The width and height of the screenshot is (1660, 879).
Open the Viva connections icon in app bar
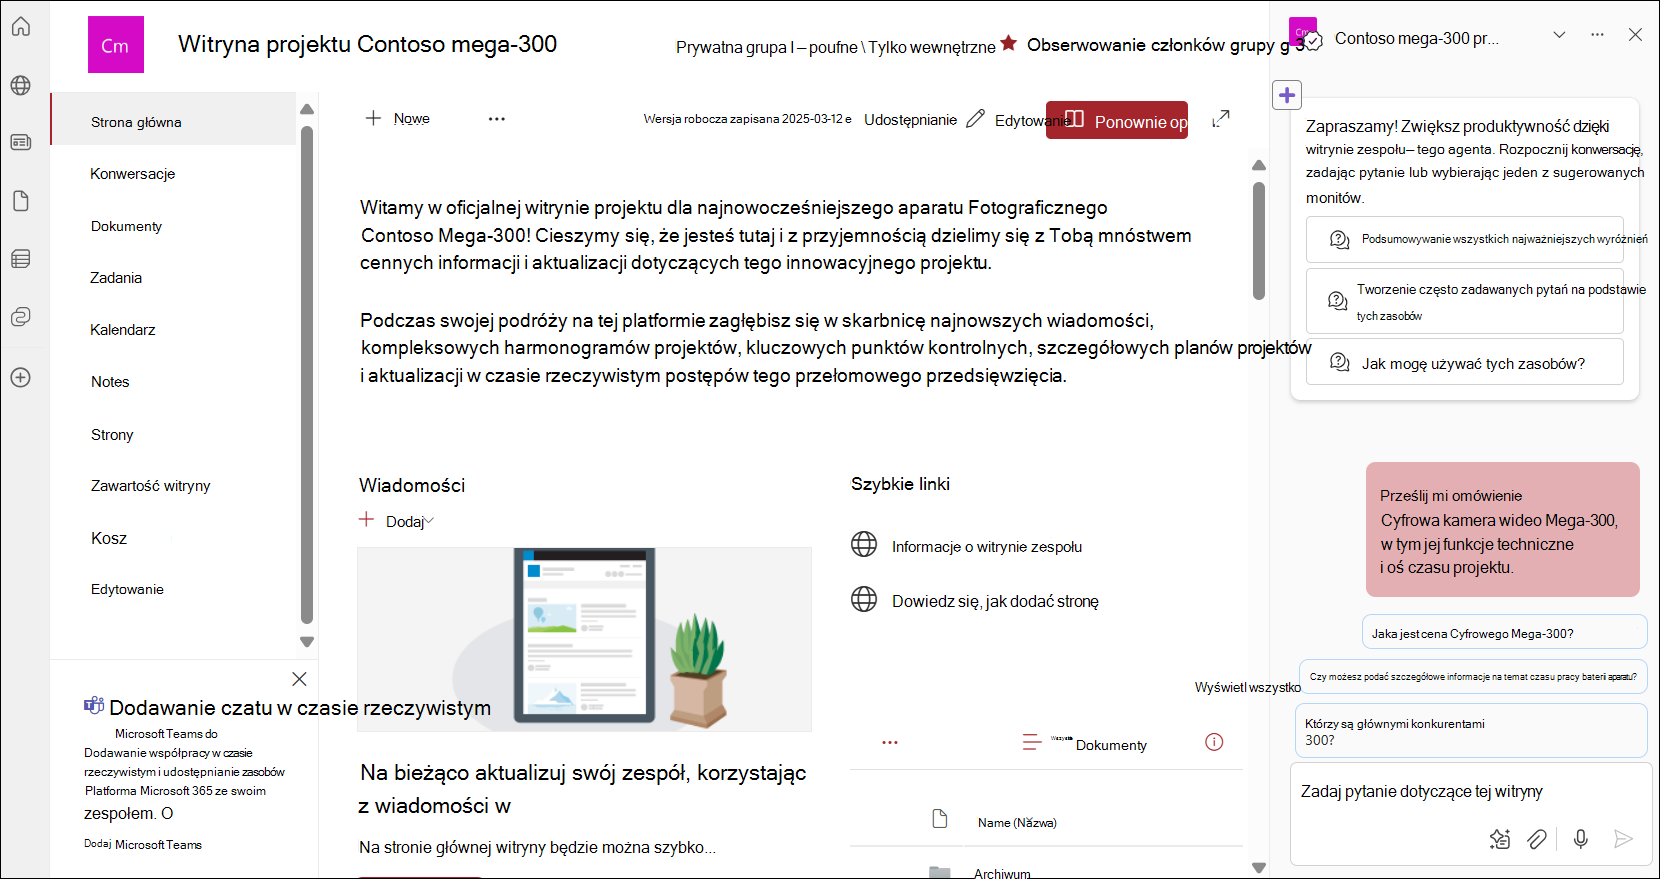(21, 317)
